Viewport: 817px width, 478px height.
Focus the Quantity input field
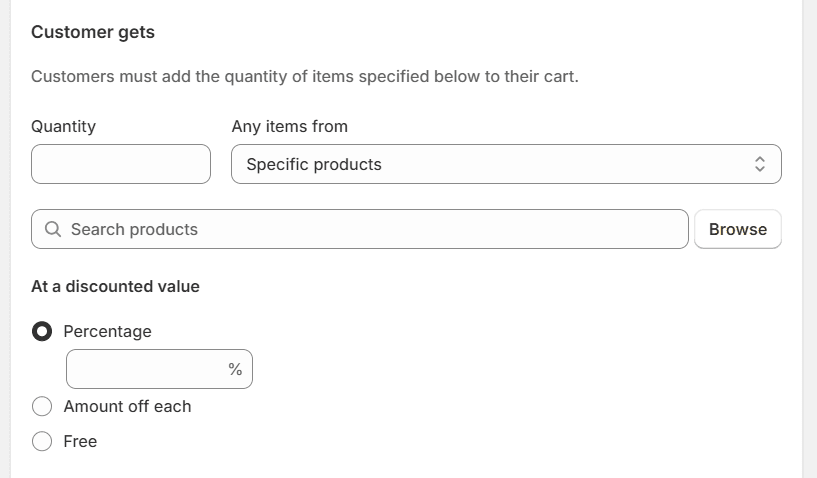pyautogui.click(x=121, y=164)
